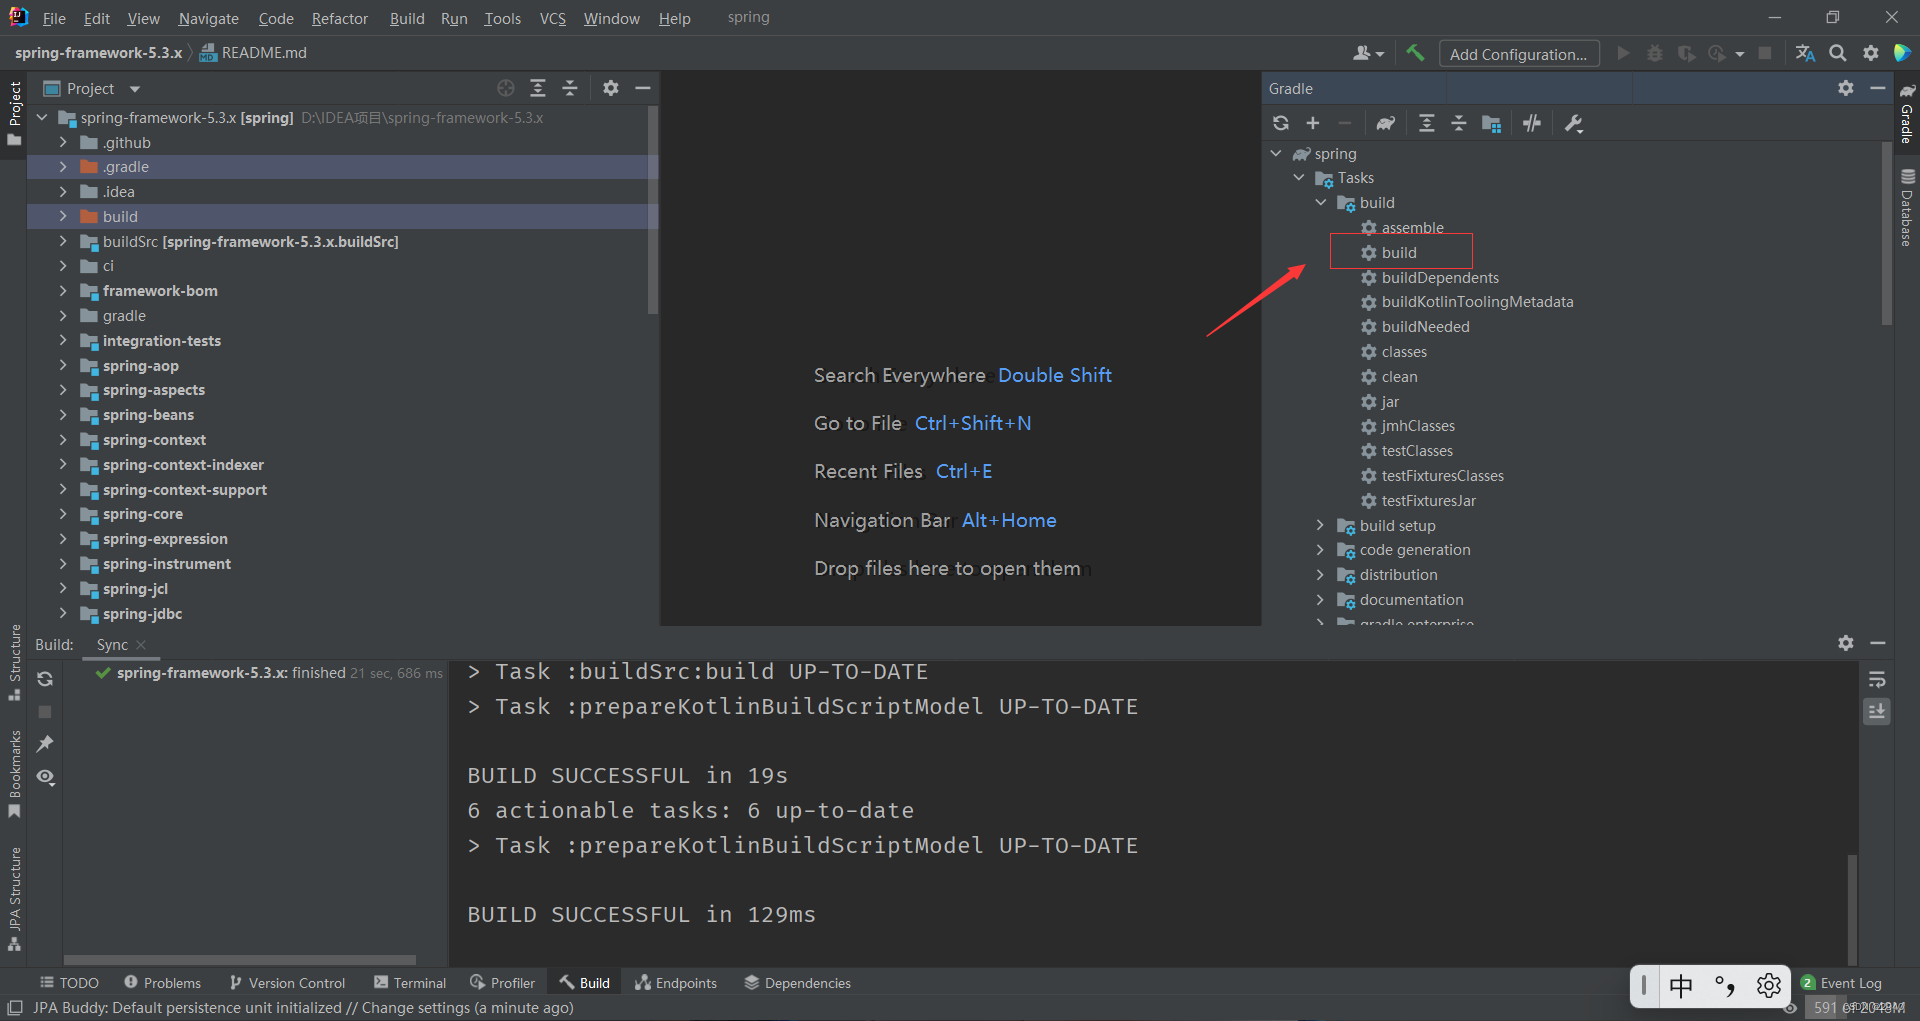Viewport: 1920px width, 1021px height.
Task: Close the Sync build tab
Action: tap(141, 645)
